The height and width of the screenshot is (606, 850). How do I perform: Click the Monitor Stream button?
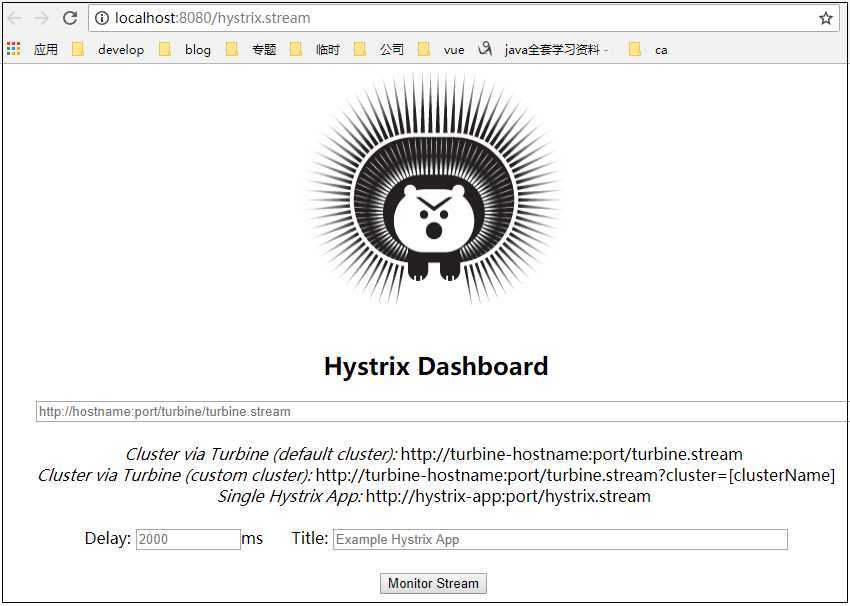click(433, 583)
